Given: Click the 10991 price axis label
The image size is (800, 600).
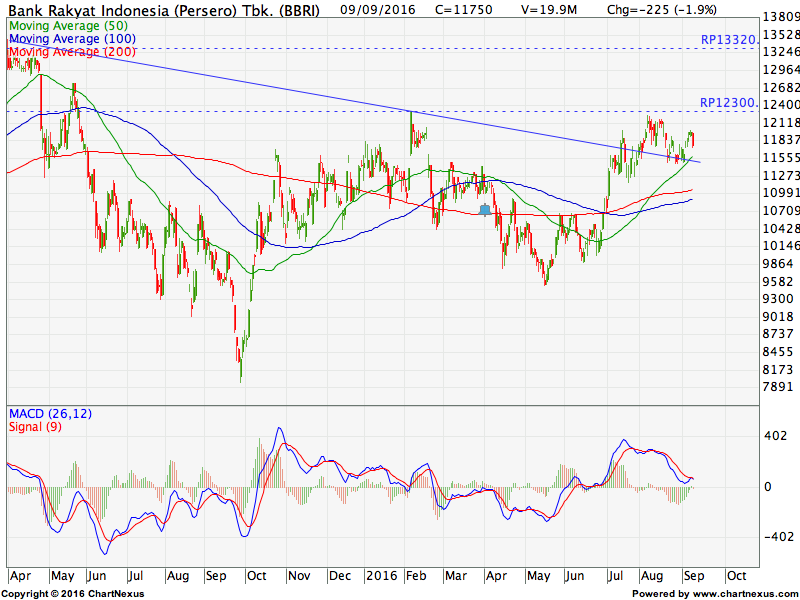Looking at the screenshot, I should point(780,193).
